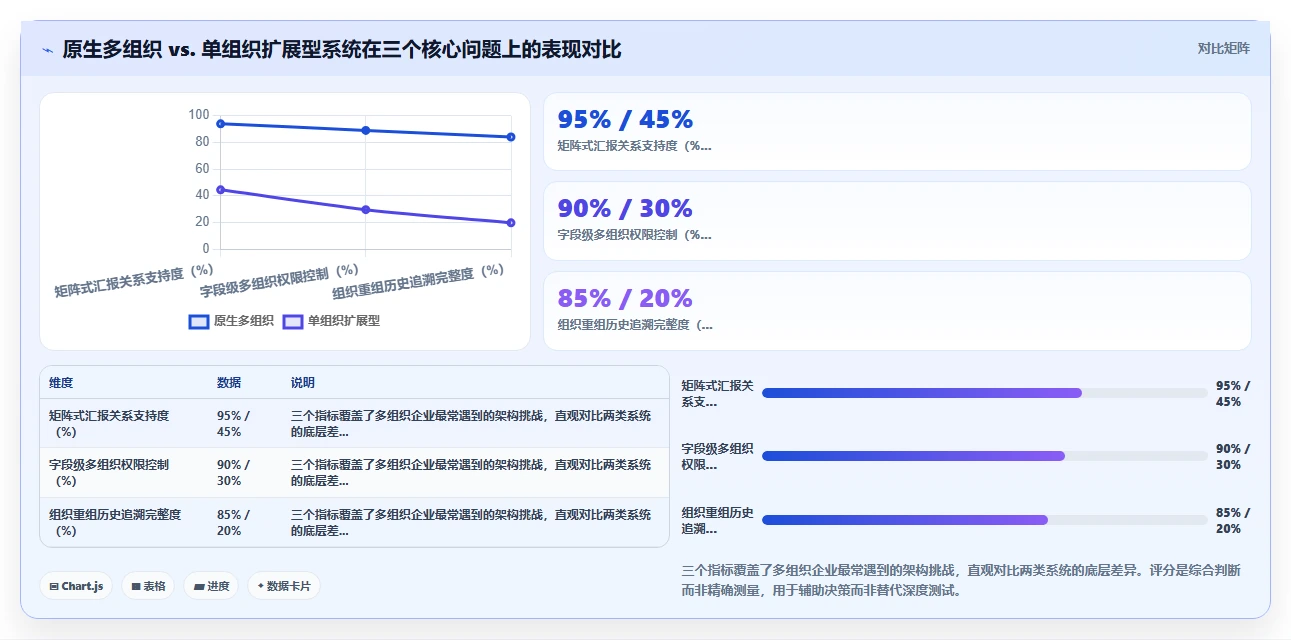
Task: Click progress label 矩阵式汇报关系支…
Action: (717, 394)
